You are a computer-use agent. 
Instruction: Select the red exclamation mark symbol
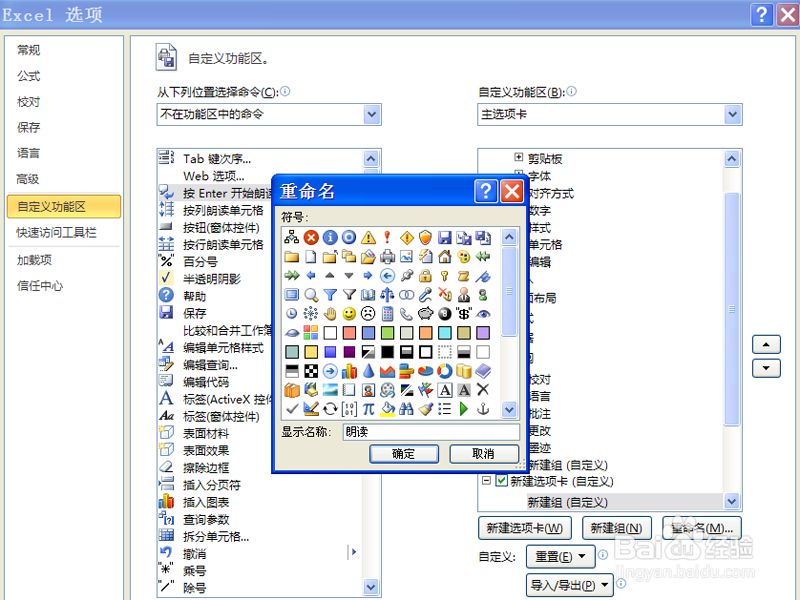[387, 237]
